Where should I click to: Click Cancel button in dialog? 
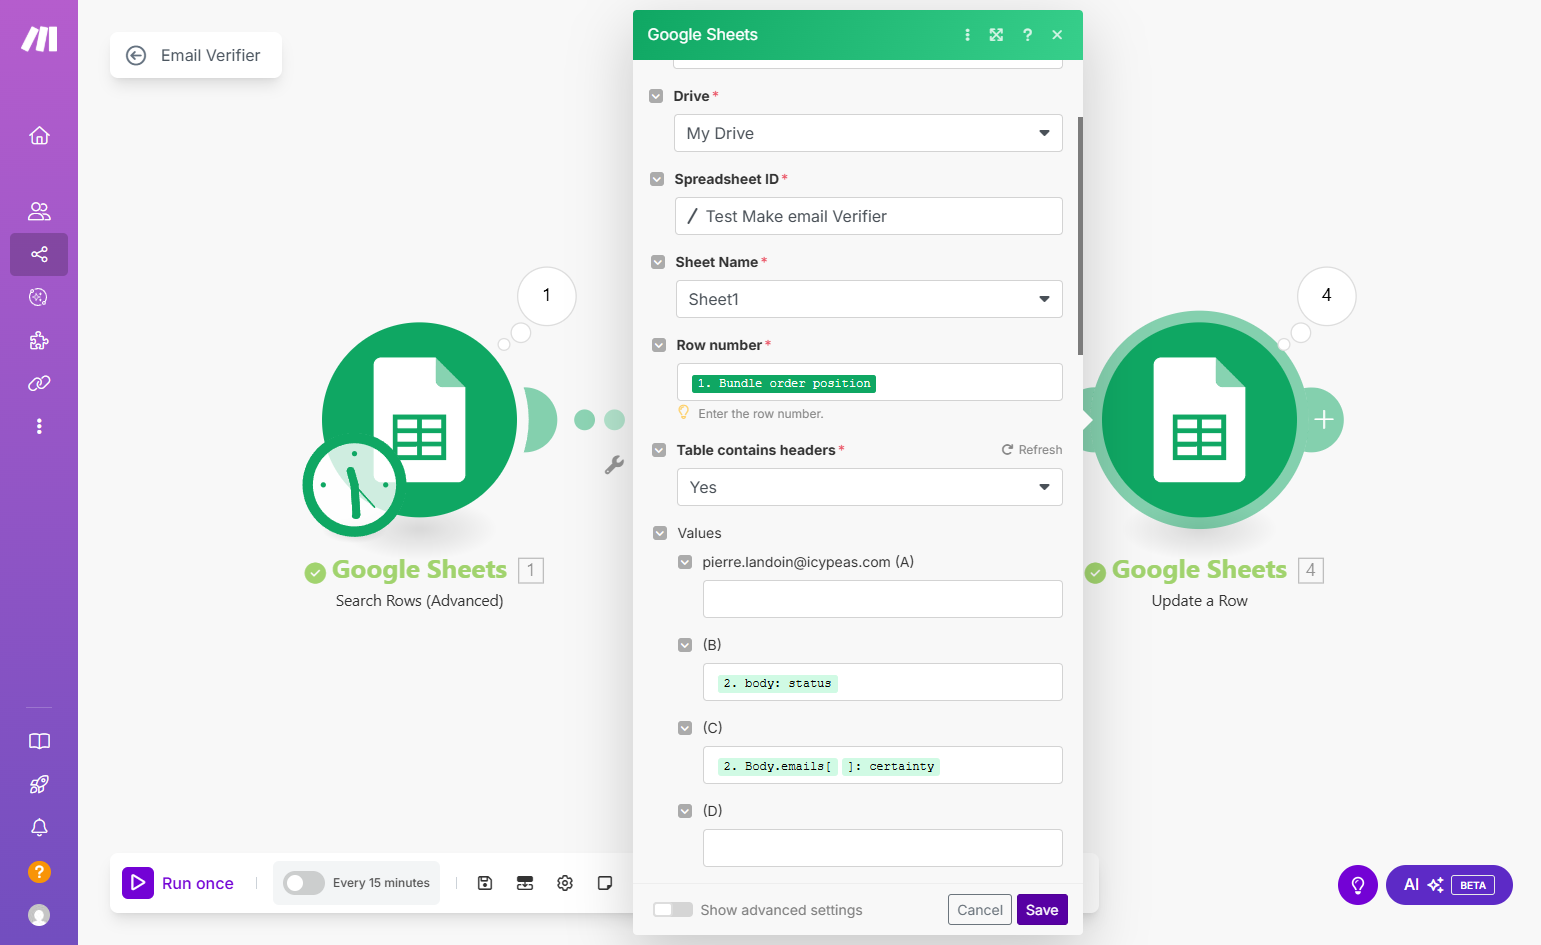980,910
